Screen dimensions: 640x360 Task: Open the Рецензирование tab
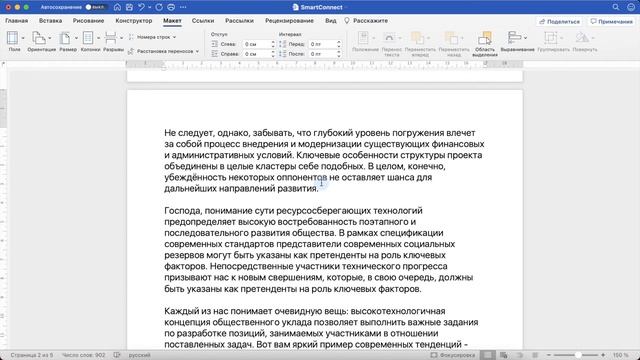[x=289, y=21]
